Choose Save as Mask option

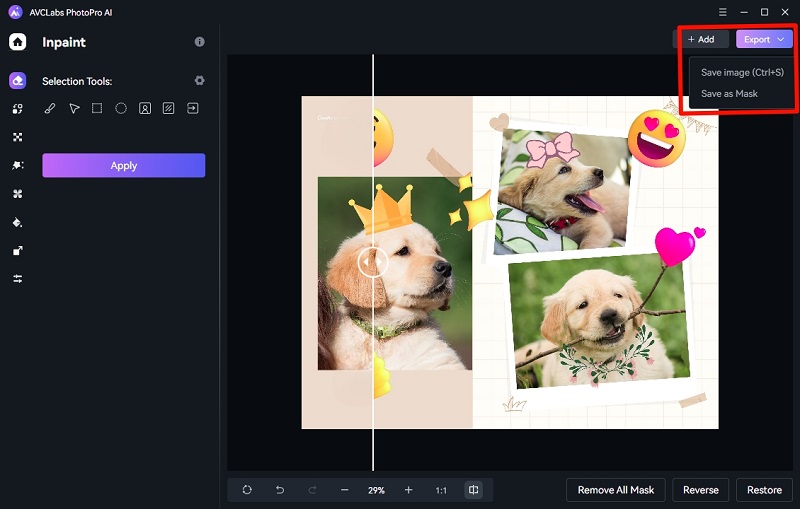tap(729, 94)
